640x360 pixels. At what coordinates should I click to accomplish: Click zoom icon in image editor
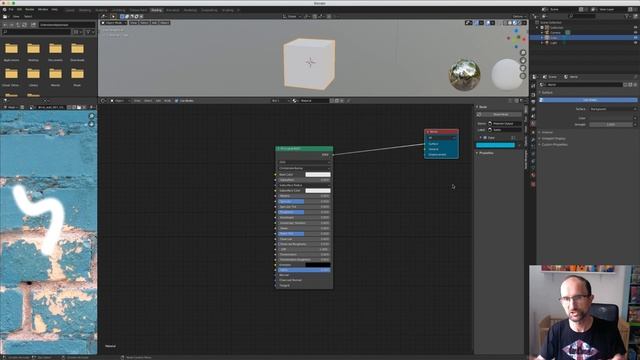pyautogui.click(x=91, y=116)
